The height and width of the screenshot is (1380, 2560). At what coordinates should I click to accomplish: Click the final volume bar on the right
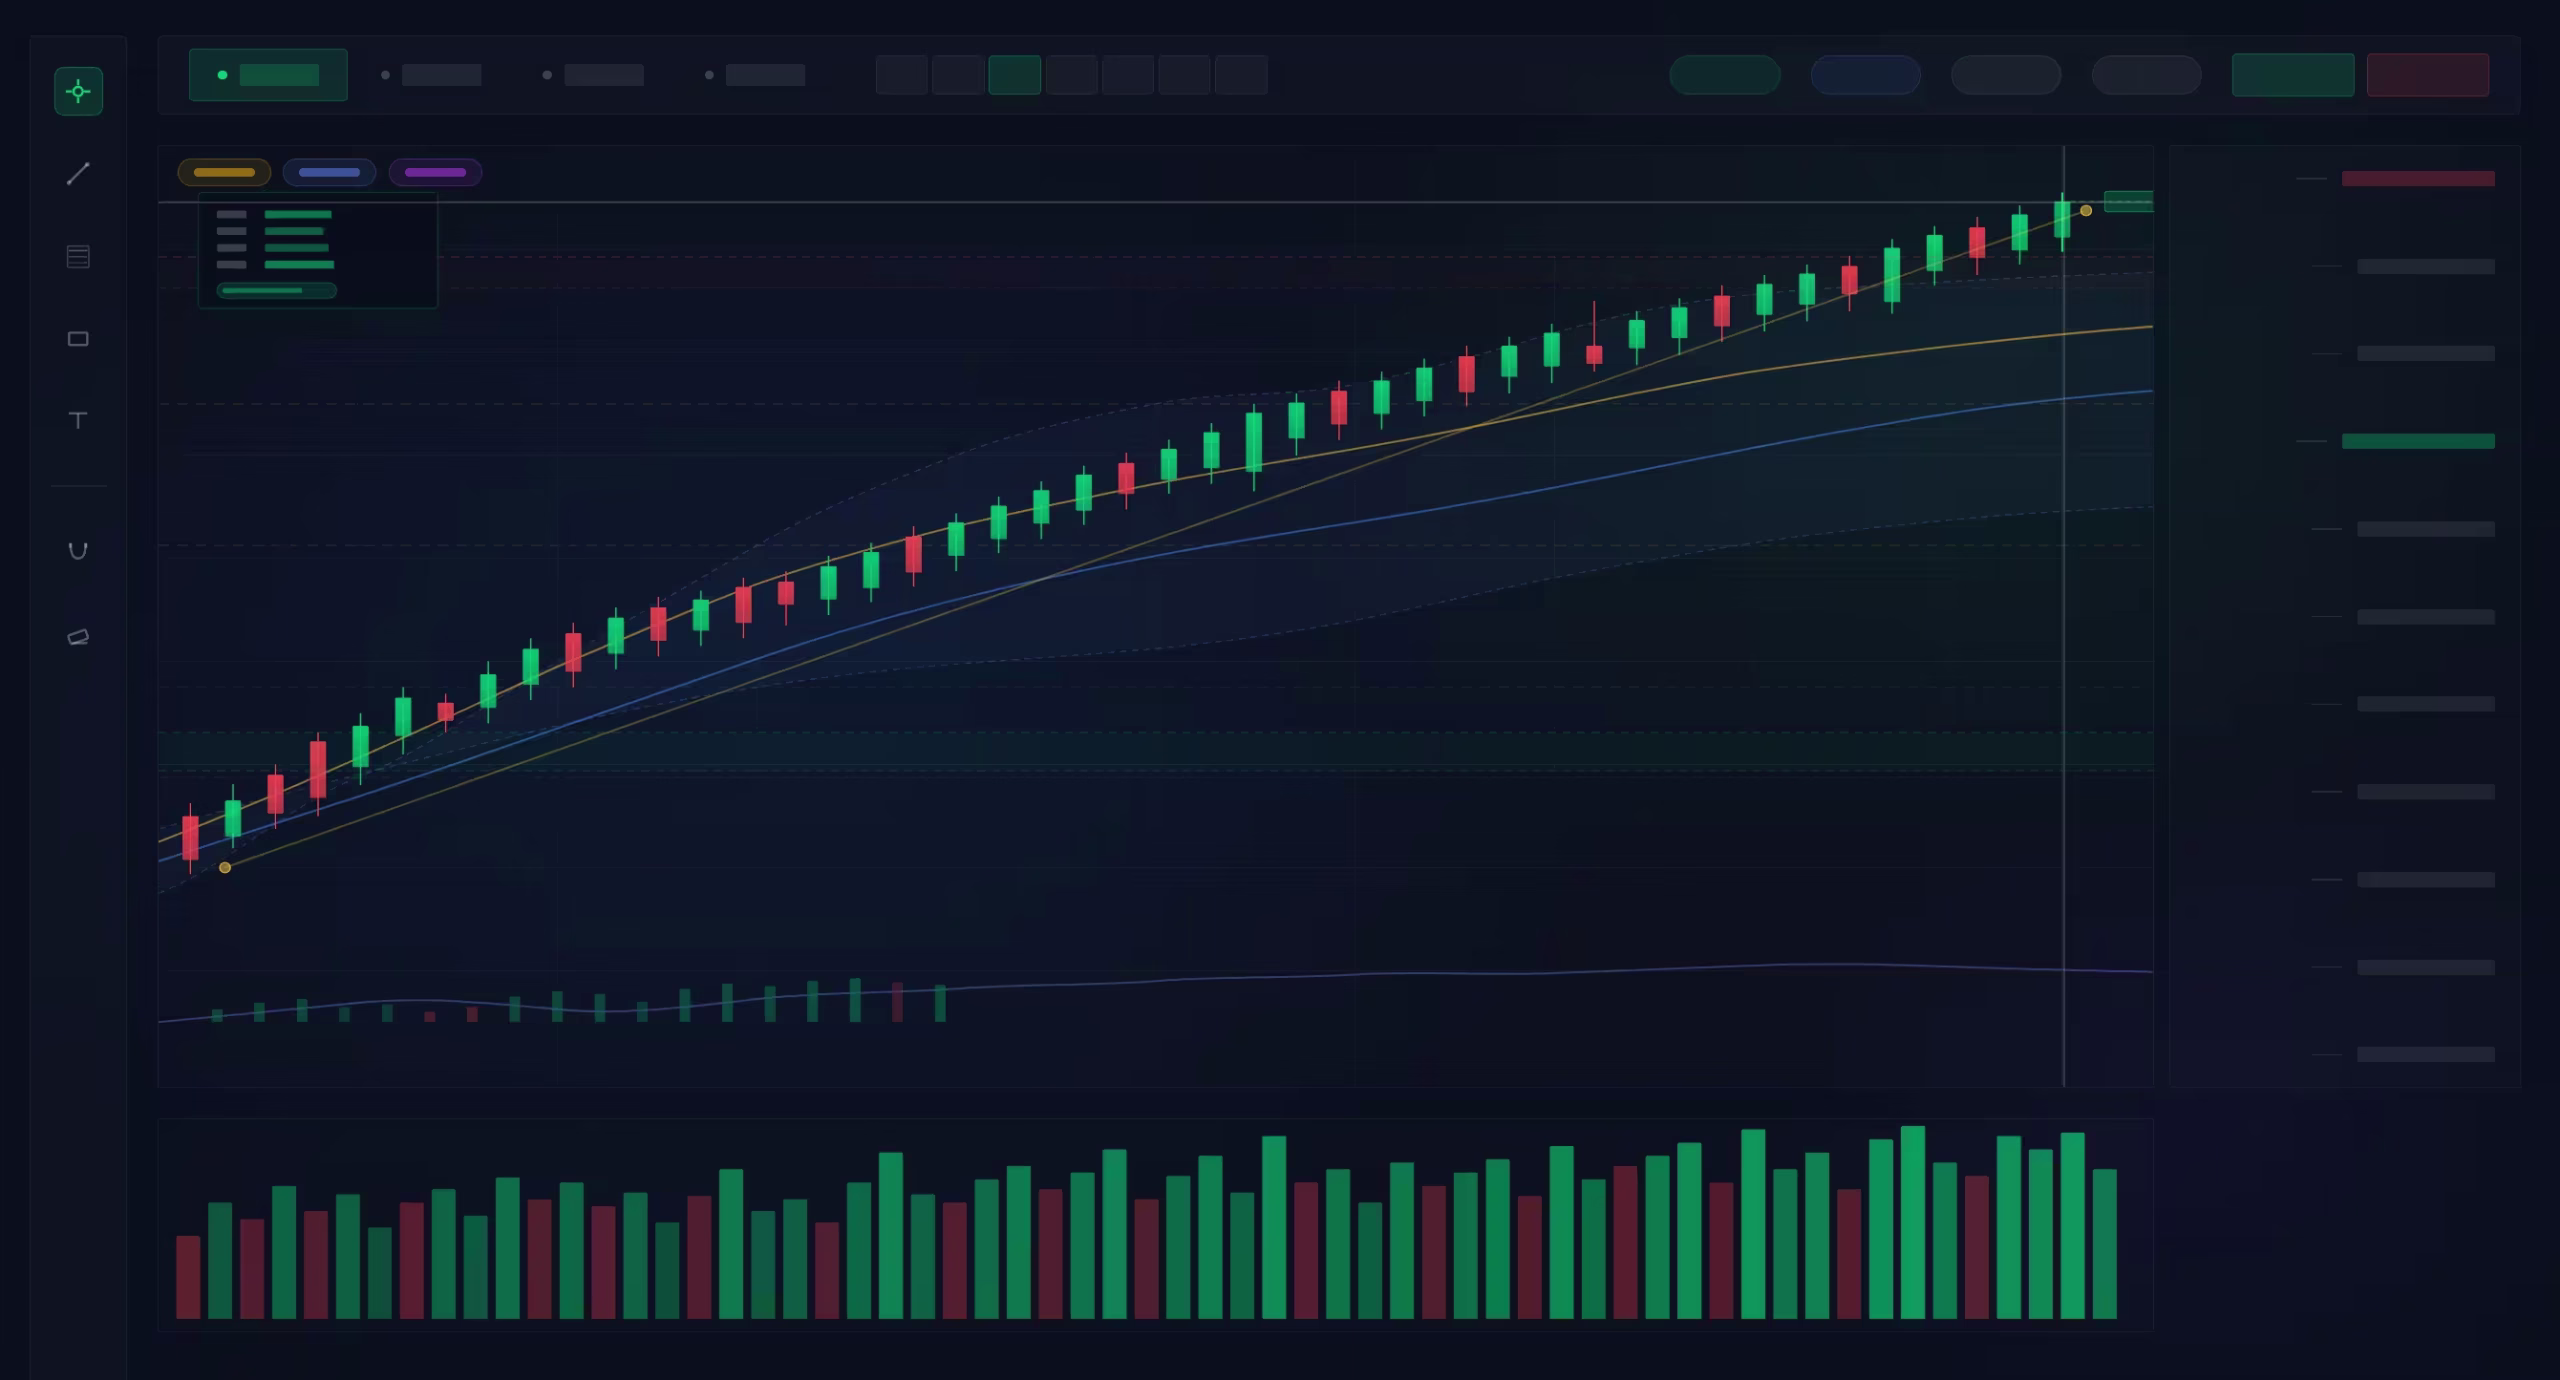(2105, 1244)
